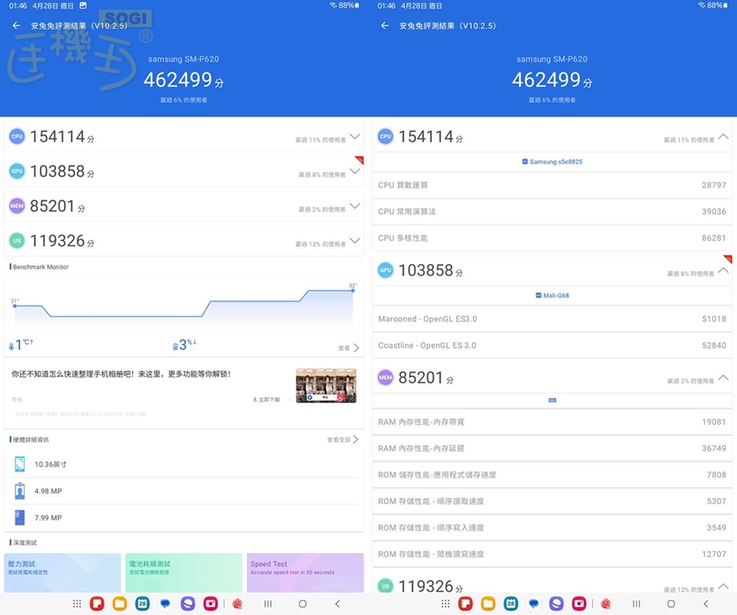Expand the CPU 154114 score on left screen
737x615 pixels.
click(355, 137)
